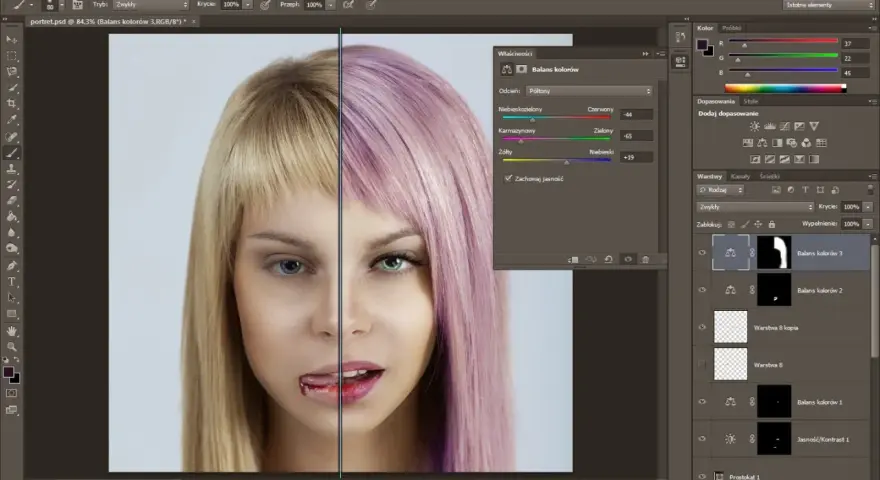Clip adjustment to layer in Właściwości panel
This screenshot has height=480, width=880.
coord(573,259)
